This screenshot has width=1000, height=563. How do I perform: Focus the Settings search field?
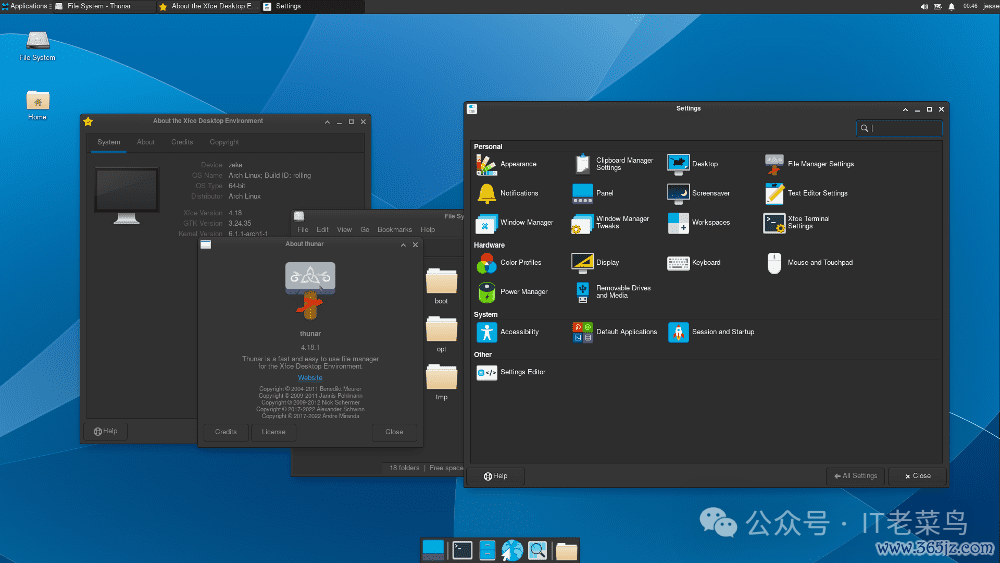899,128
